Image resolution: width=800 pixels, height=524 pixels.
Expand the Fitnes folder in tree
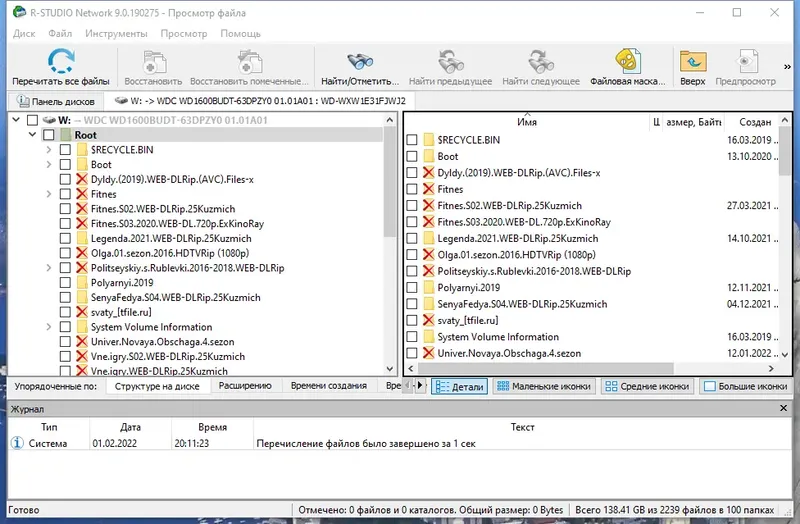point(49,194)
